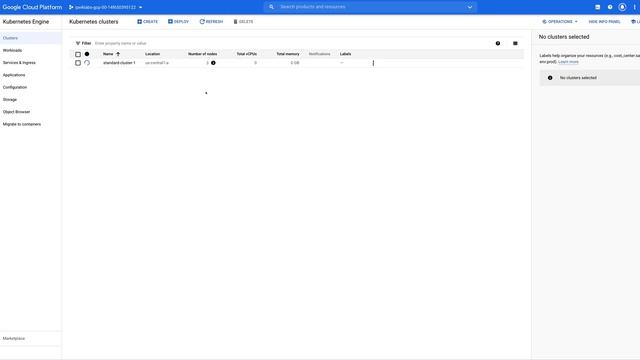Click the Notifications column header
Screen dimensions: 640x360
[320, 54]
